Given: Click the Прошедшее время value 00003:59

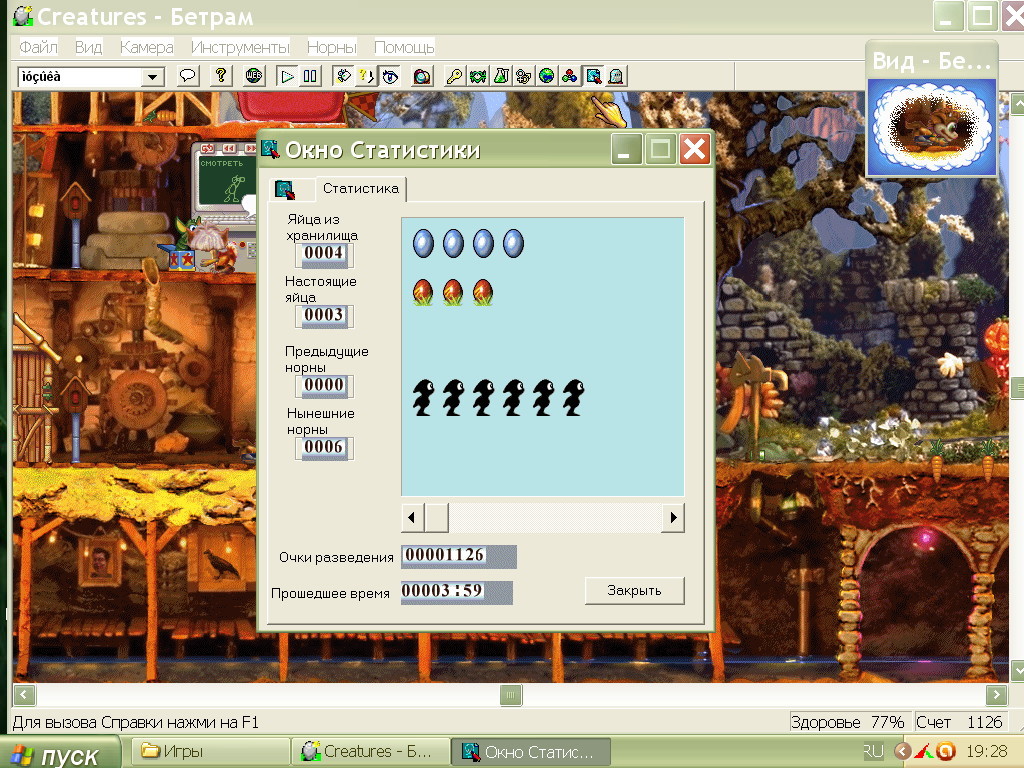Looking at the screenshot, I should pos(456,592).
